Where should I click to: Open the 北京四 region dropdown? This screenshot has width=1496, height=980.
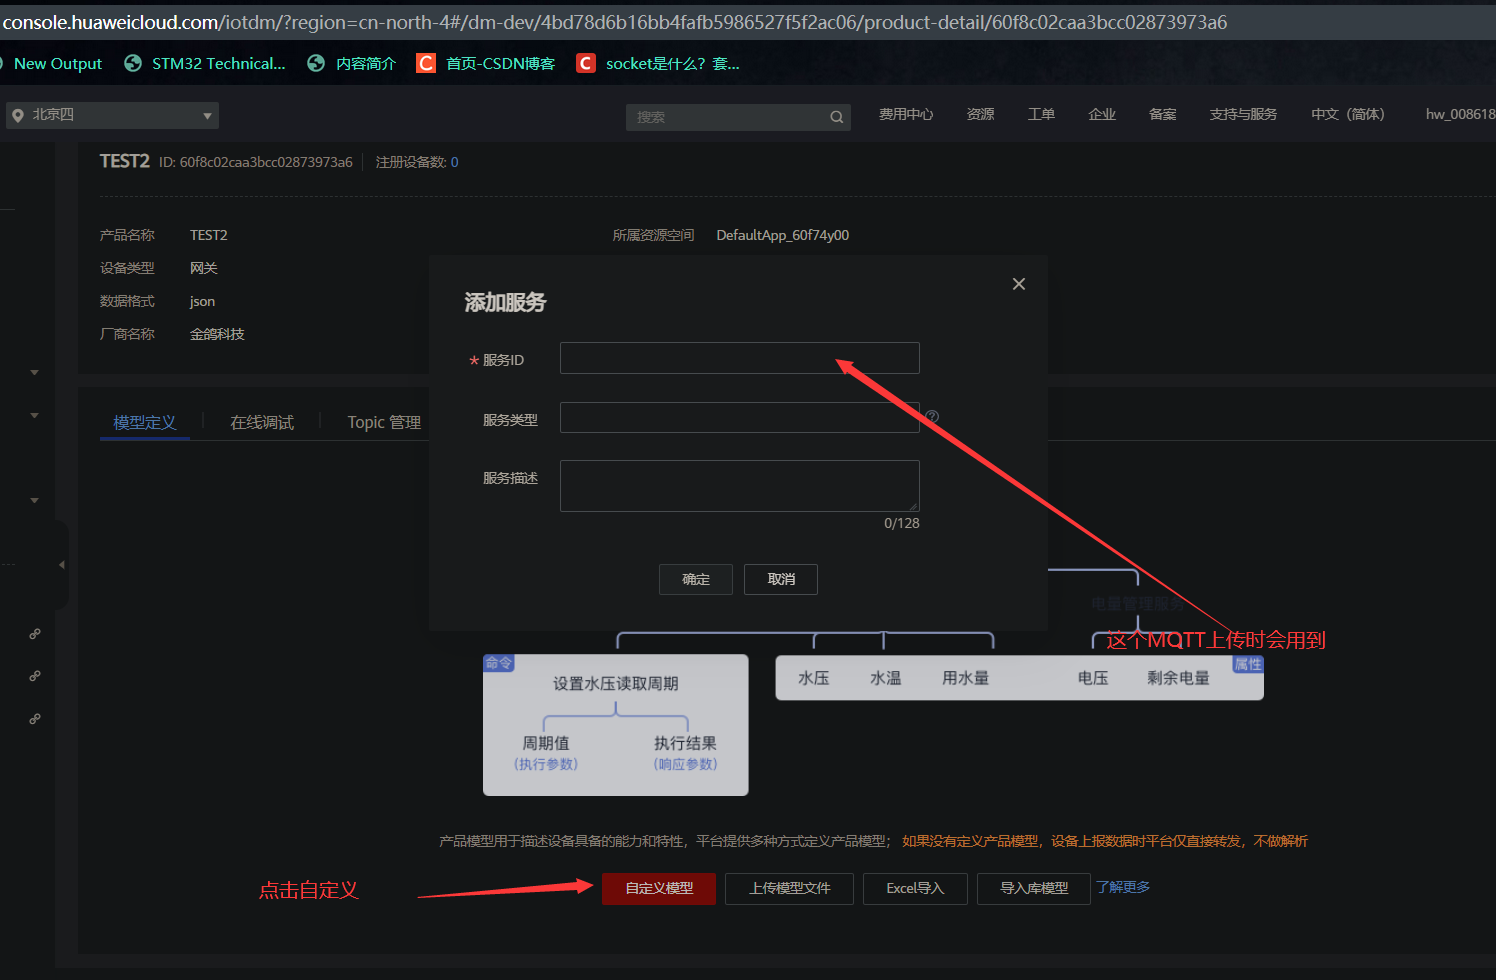click(x=112, y=115)
